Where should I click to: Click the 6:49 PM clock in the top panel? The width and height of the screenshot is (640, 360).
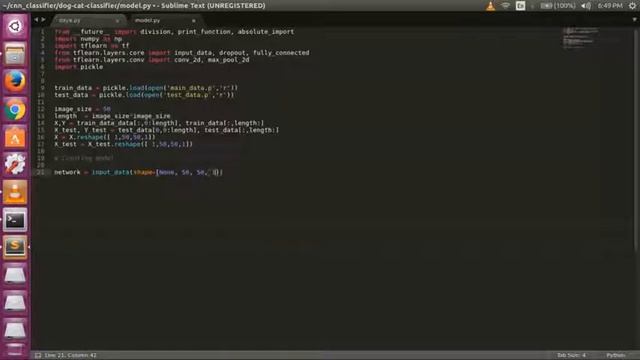point(610,6)
